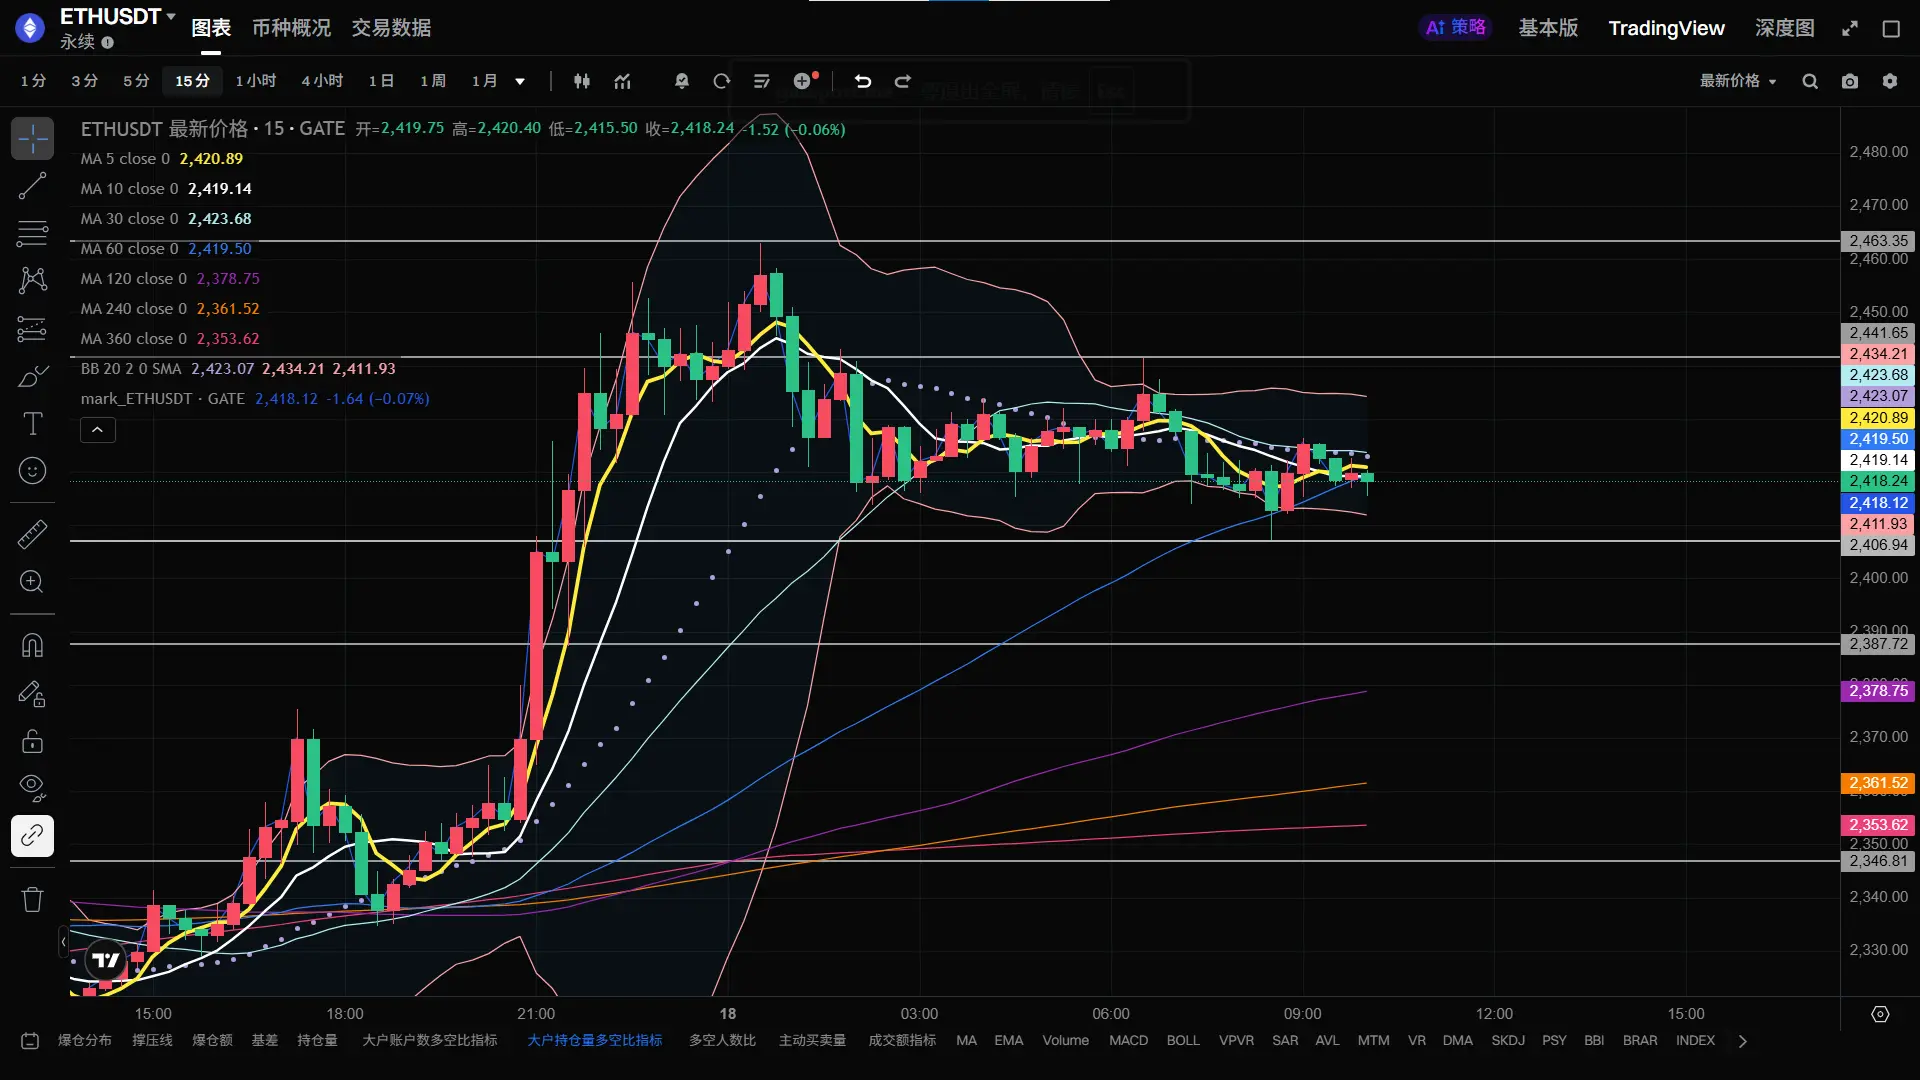Click the ruler measure tool
The image size is (1920, 1080).
[32, 534]
